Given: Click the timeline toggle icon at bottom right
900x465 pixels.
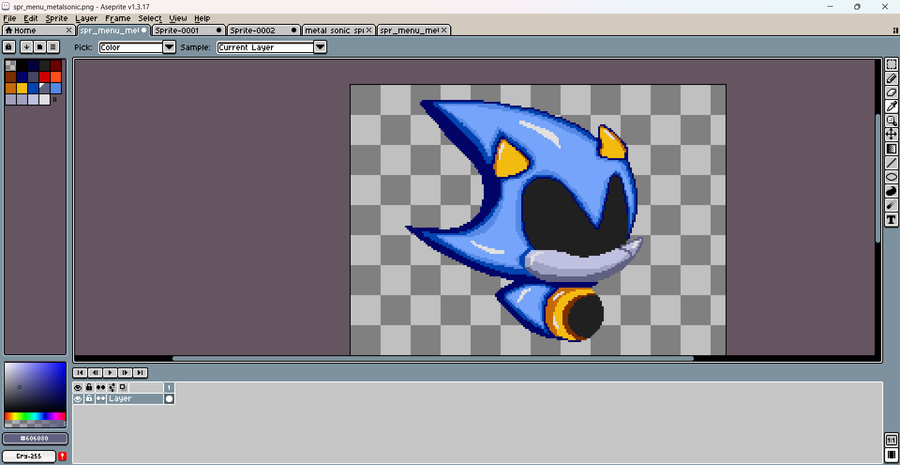Looking at the screenshot, I should click(891, 455).
